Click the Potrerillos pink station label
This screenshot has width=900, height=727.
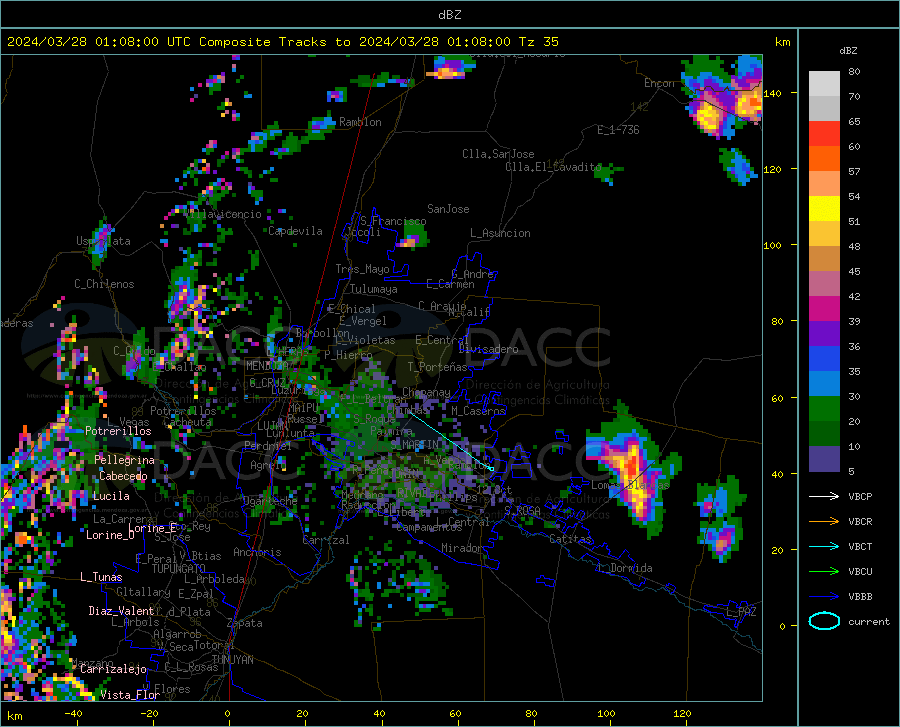[118, 431]
